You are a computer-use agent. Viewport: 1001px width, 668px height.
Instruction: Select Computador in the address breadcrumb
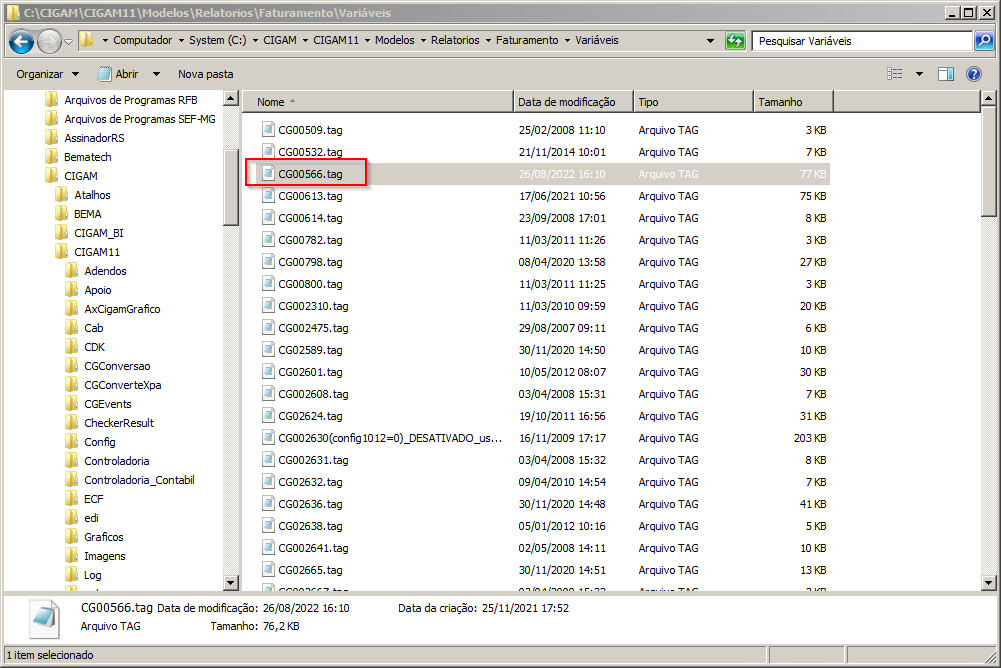142,40
